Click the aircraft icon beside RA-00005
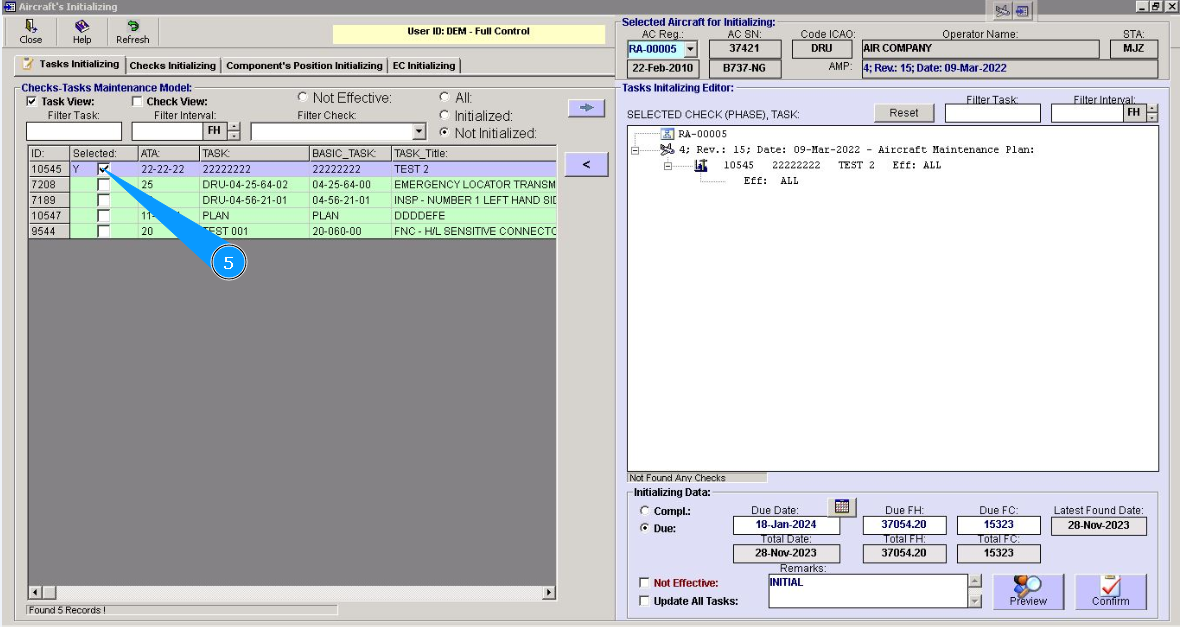The height and width of the screenshot is (633, 1180). tap(667, 134)
